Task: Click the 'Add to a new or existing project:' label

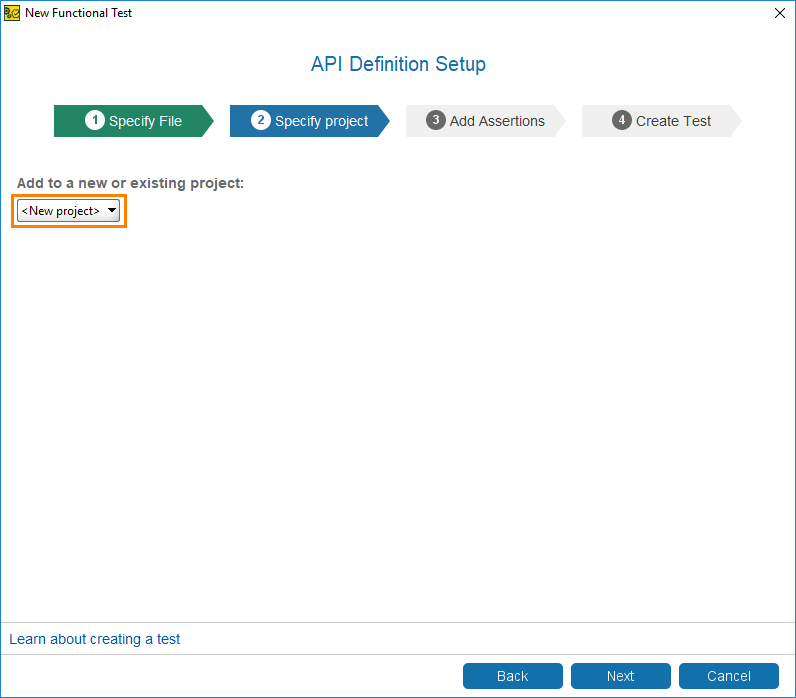Action: coord(130,183)
